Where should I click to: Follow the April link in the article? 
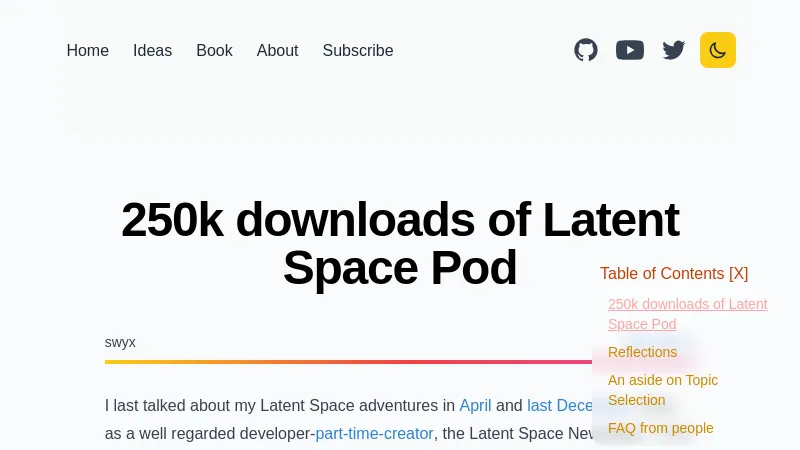tap(475, 405)
